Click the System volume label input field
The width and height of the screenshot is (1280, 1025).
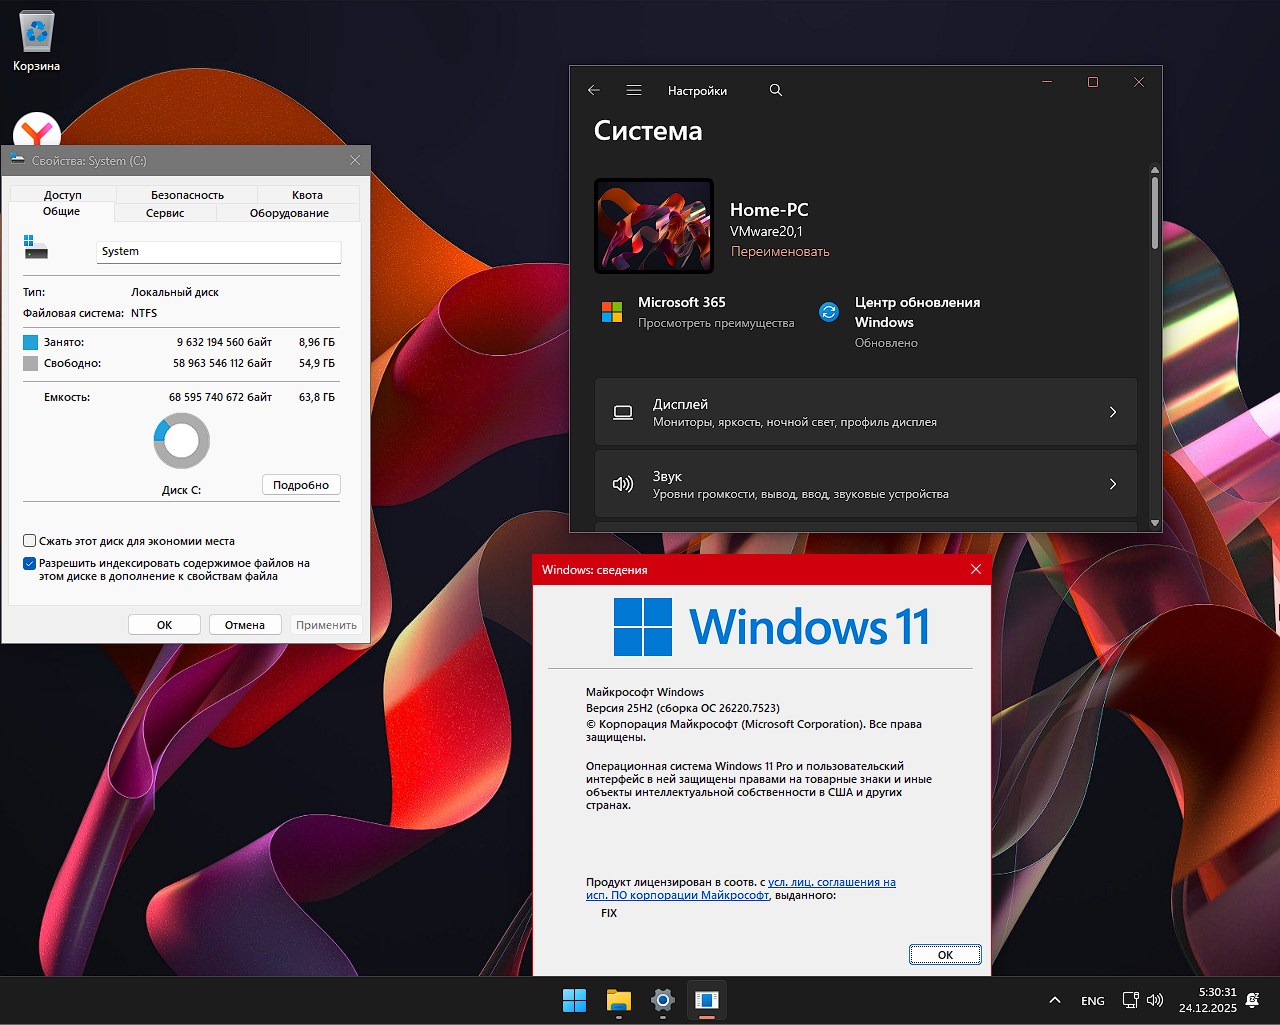pyautogui.click(x=218, y=251)
